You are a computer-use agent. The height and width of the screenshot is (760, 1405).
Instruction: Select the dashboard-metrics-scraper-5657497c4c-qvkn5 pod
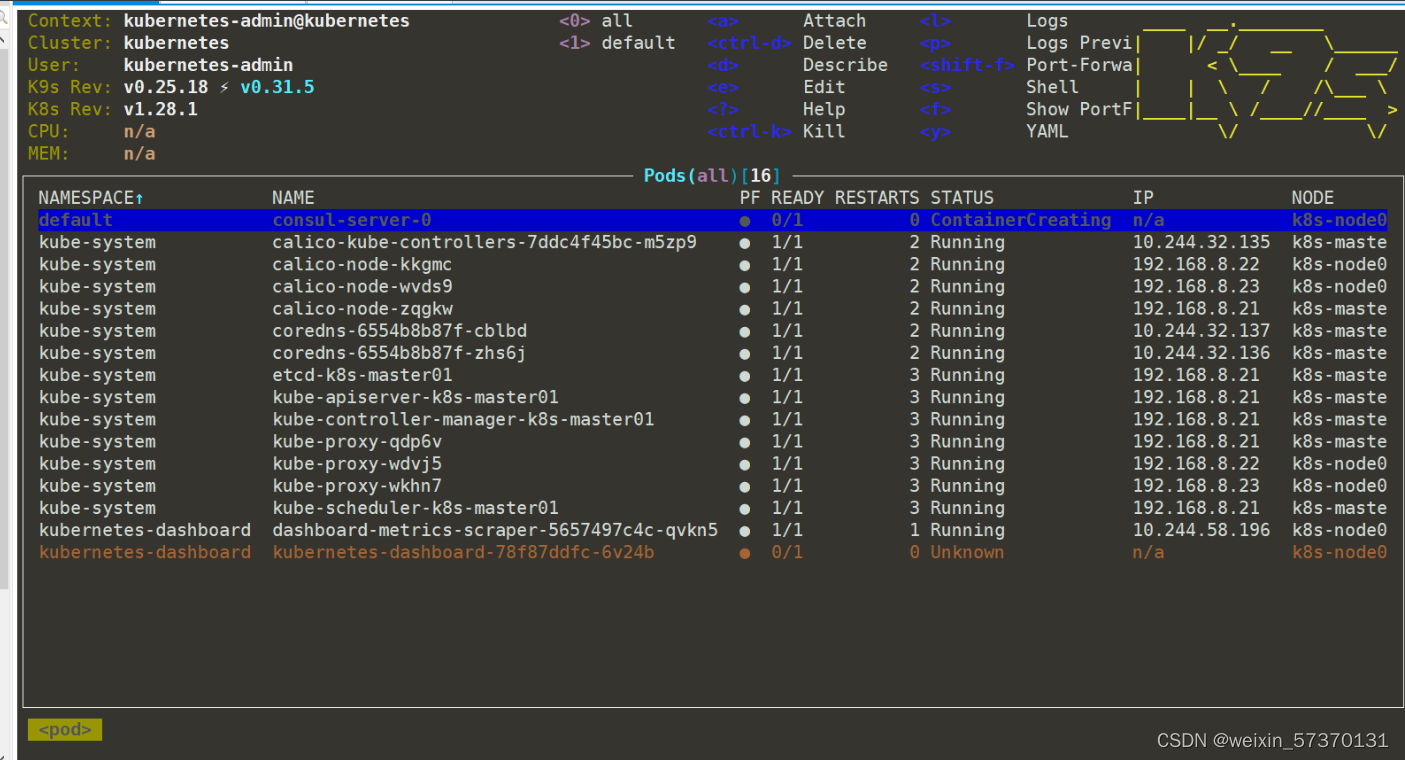(x=712, y=530)
